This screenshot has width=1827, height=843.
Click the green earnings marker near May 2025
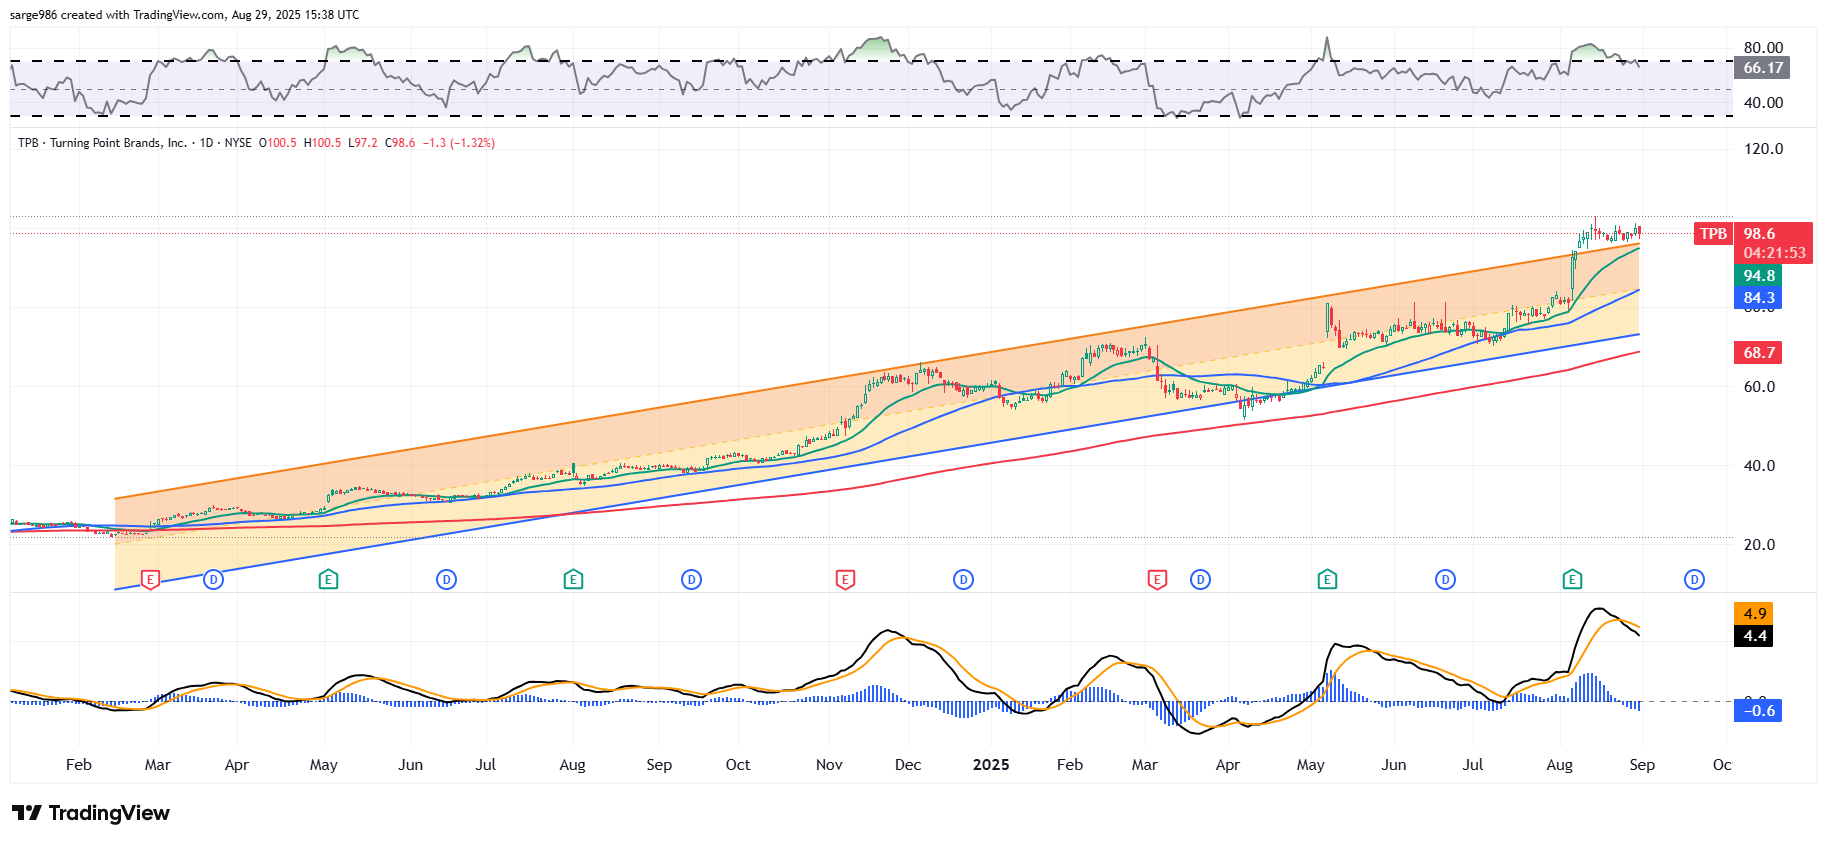(x=1327, y=579)
